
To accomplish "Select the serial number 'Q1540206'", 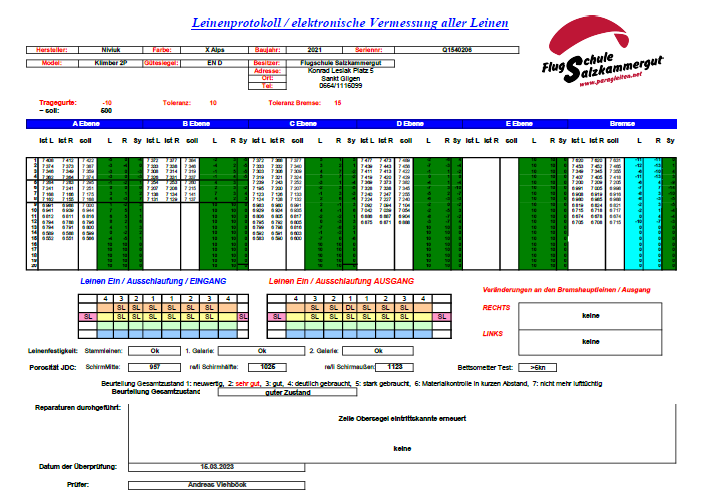I will (x=457, y=50).
